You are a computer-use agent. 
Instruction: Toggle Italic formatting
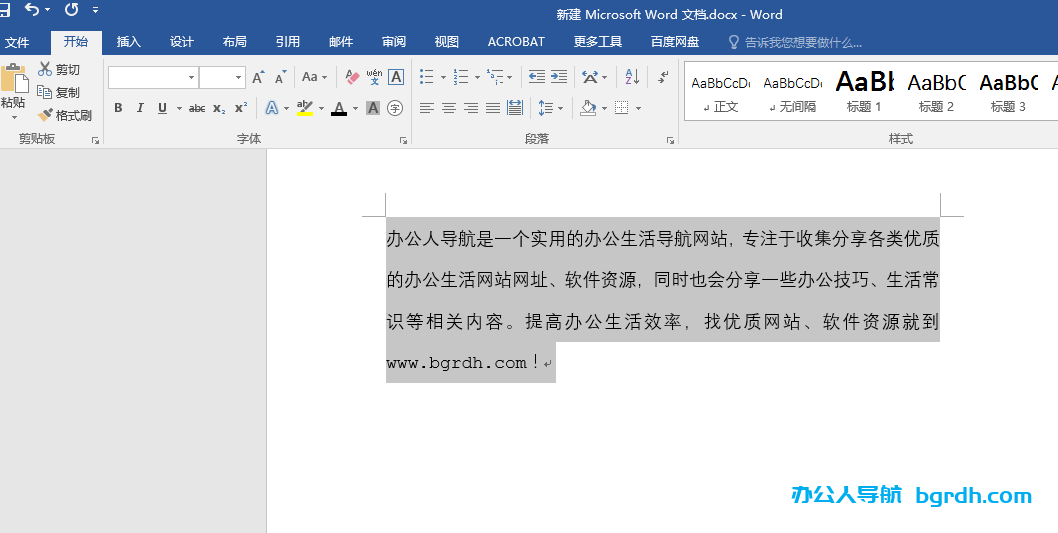[x=140, y=108]
